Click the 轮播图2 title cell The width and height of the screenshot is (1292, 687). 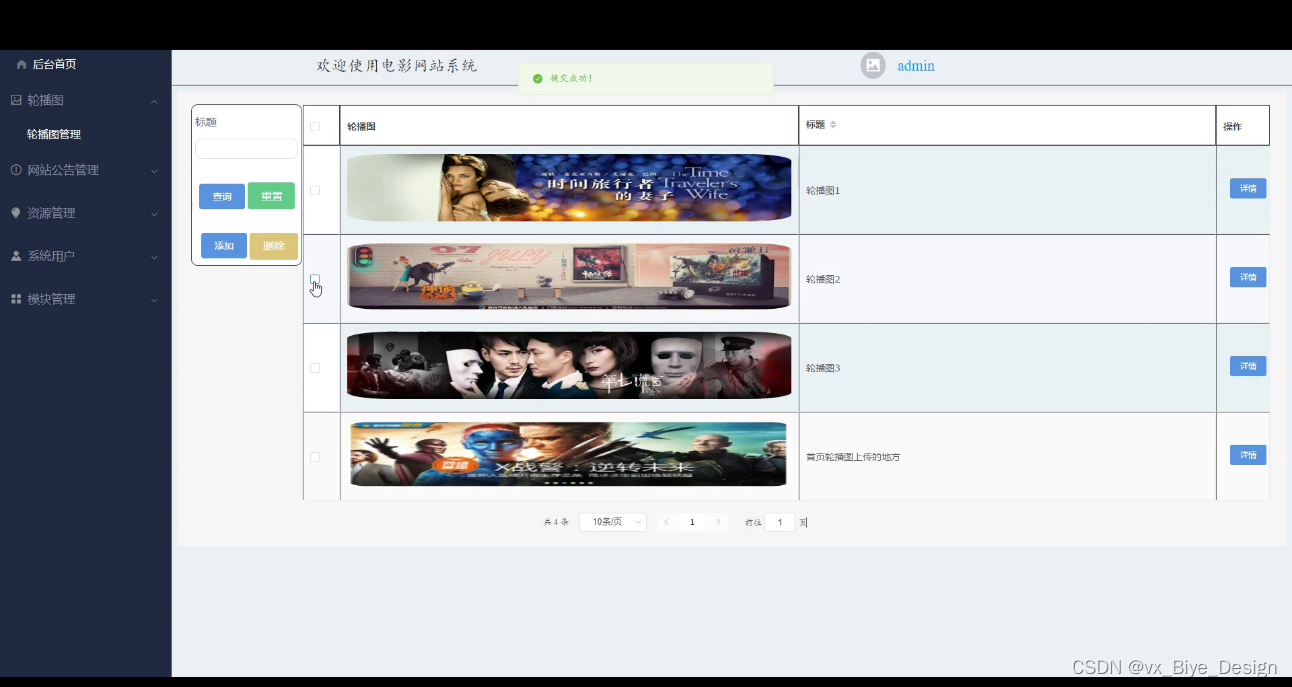1007,279
